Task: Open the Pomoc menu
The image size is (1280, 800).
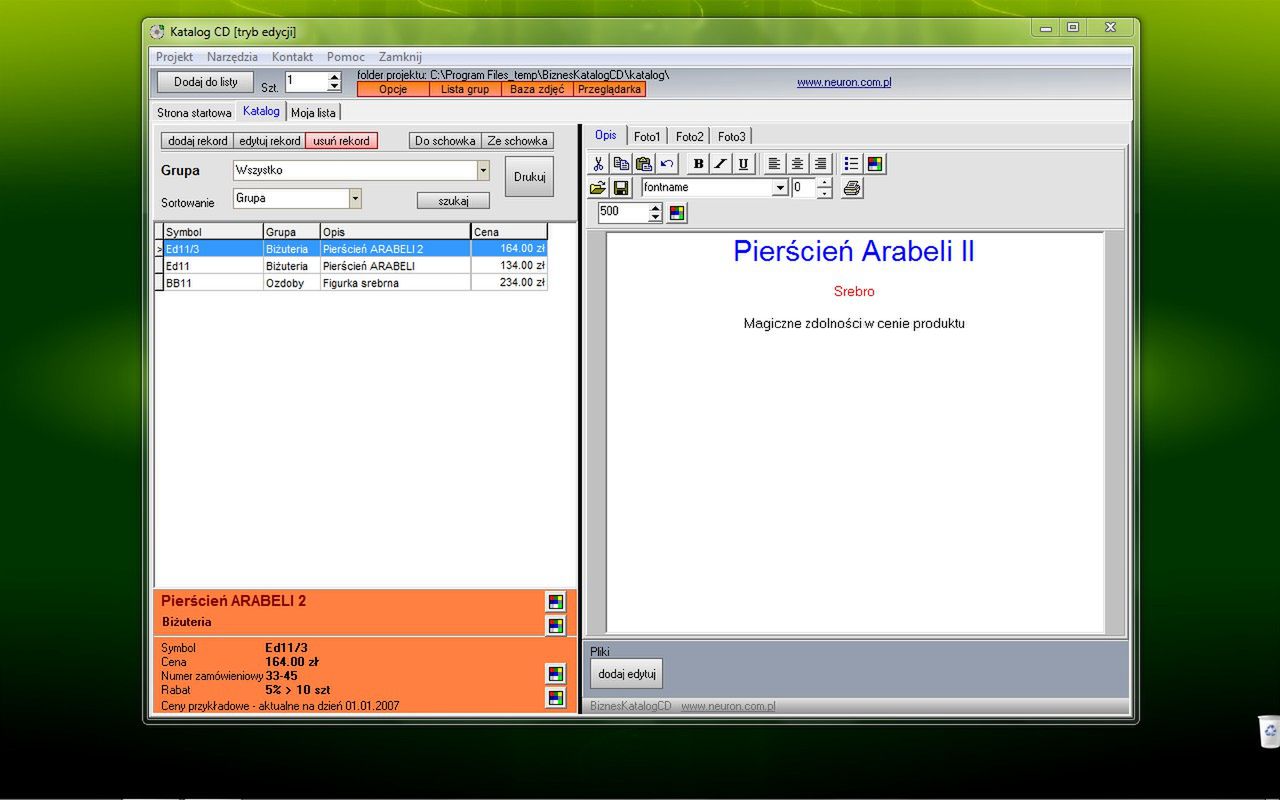Action: pos(346,57)
